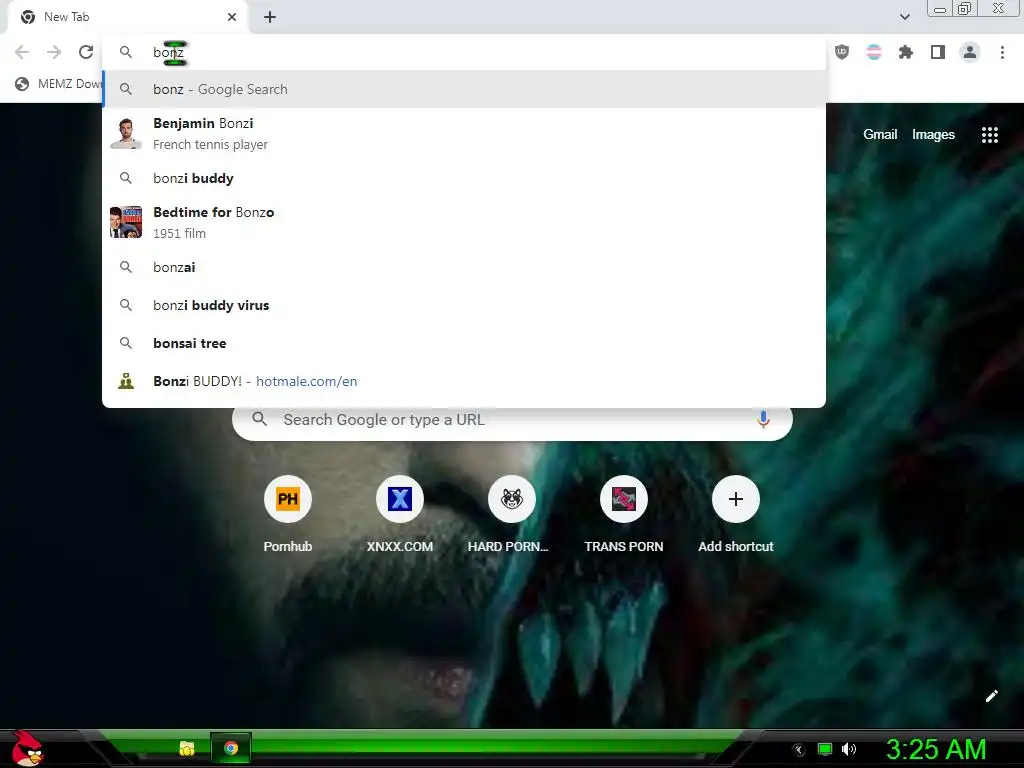Toggle the browser side panel icon
The height and width of the screenshot is (768, 1024).
coord(938,52)
